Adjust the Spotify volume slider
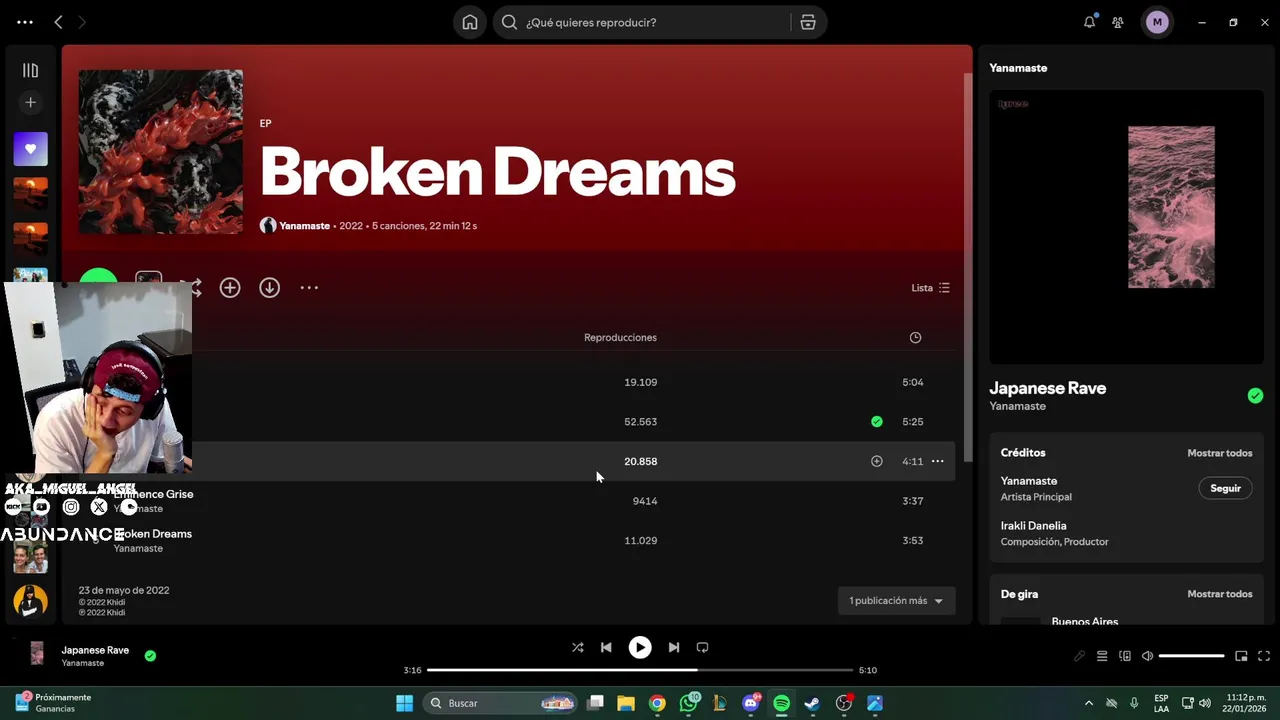 point(1192,656)
